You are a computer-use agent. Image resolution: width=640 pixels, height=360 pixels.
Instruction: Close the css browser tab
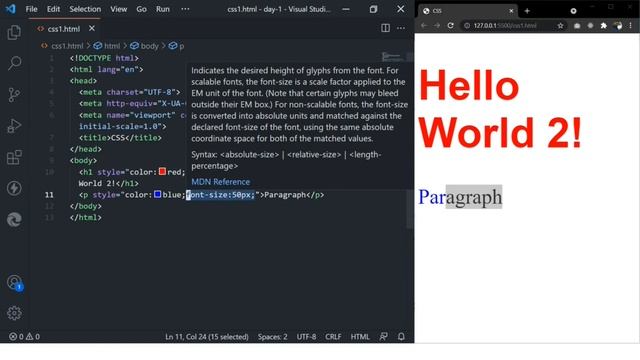pyautogui.click(x=511, y=11)
